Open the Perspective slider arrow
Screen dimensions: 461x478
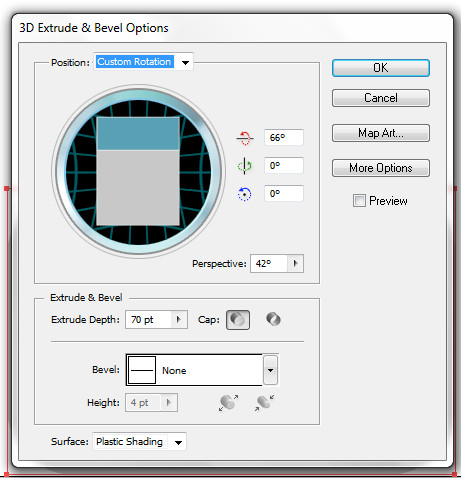295,264
